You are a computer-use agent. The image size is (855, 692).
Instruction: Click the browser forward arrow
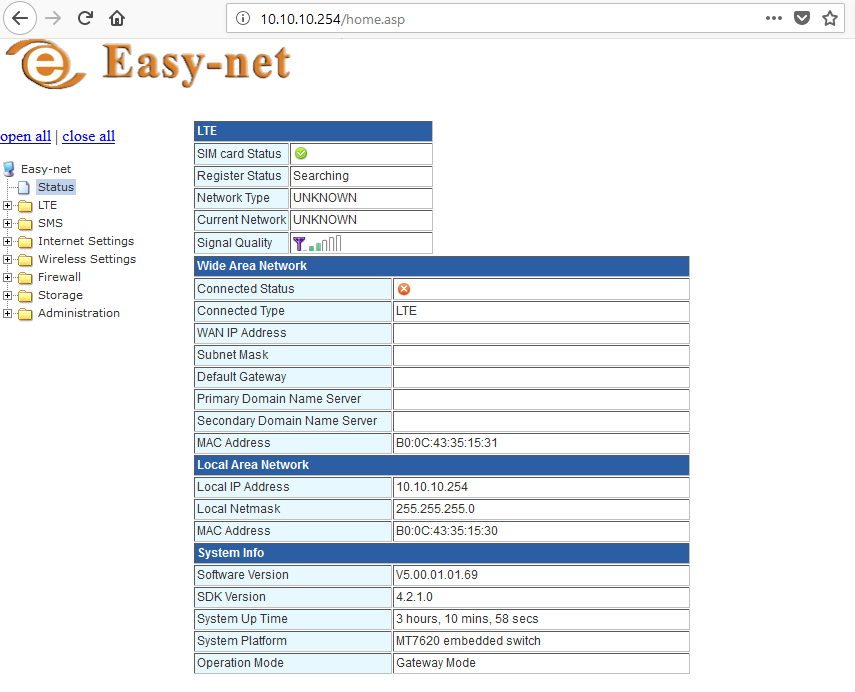click(x=53, y=18)
